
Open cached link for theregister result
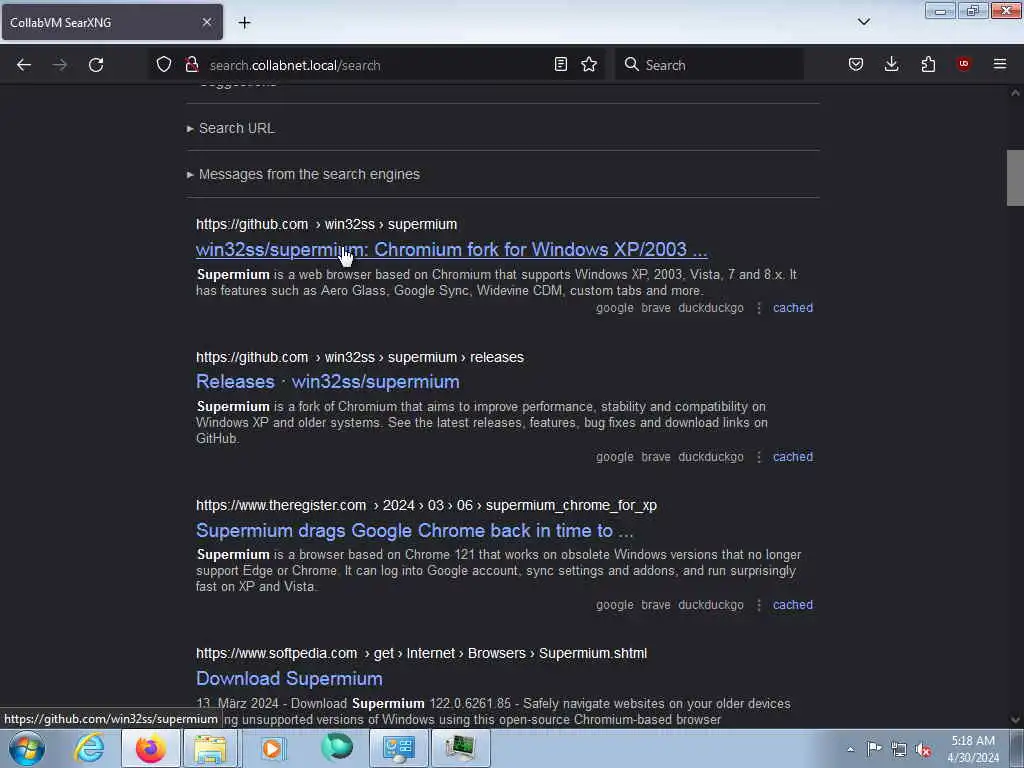click(x=793, y=605)
